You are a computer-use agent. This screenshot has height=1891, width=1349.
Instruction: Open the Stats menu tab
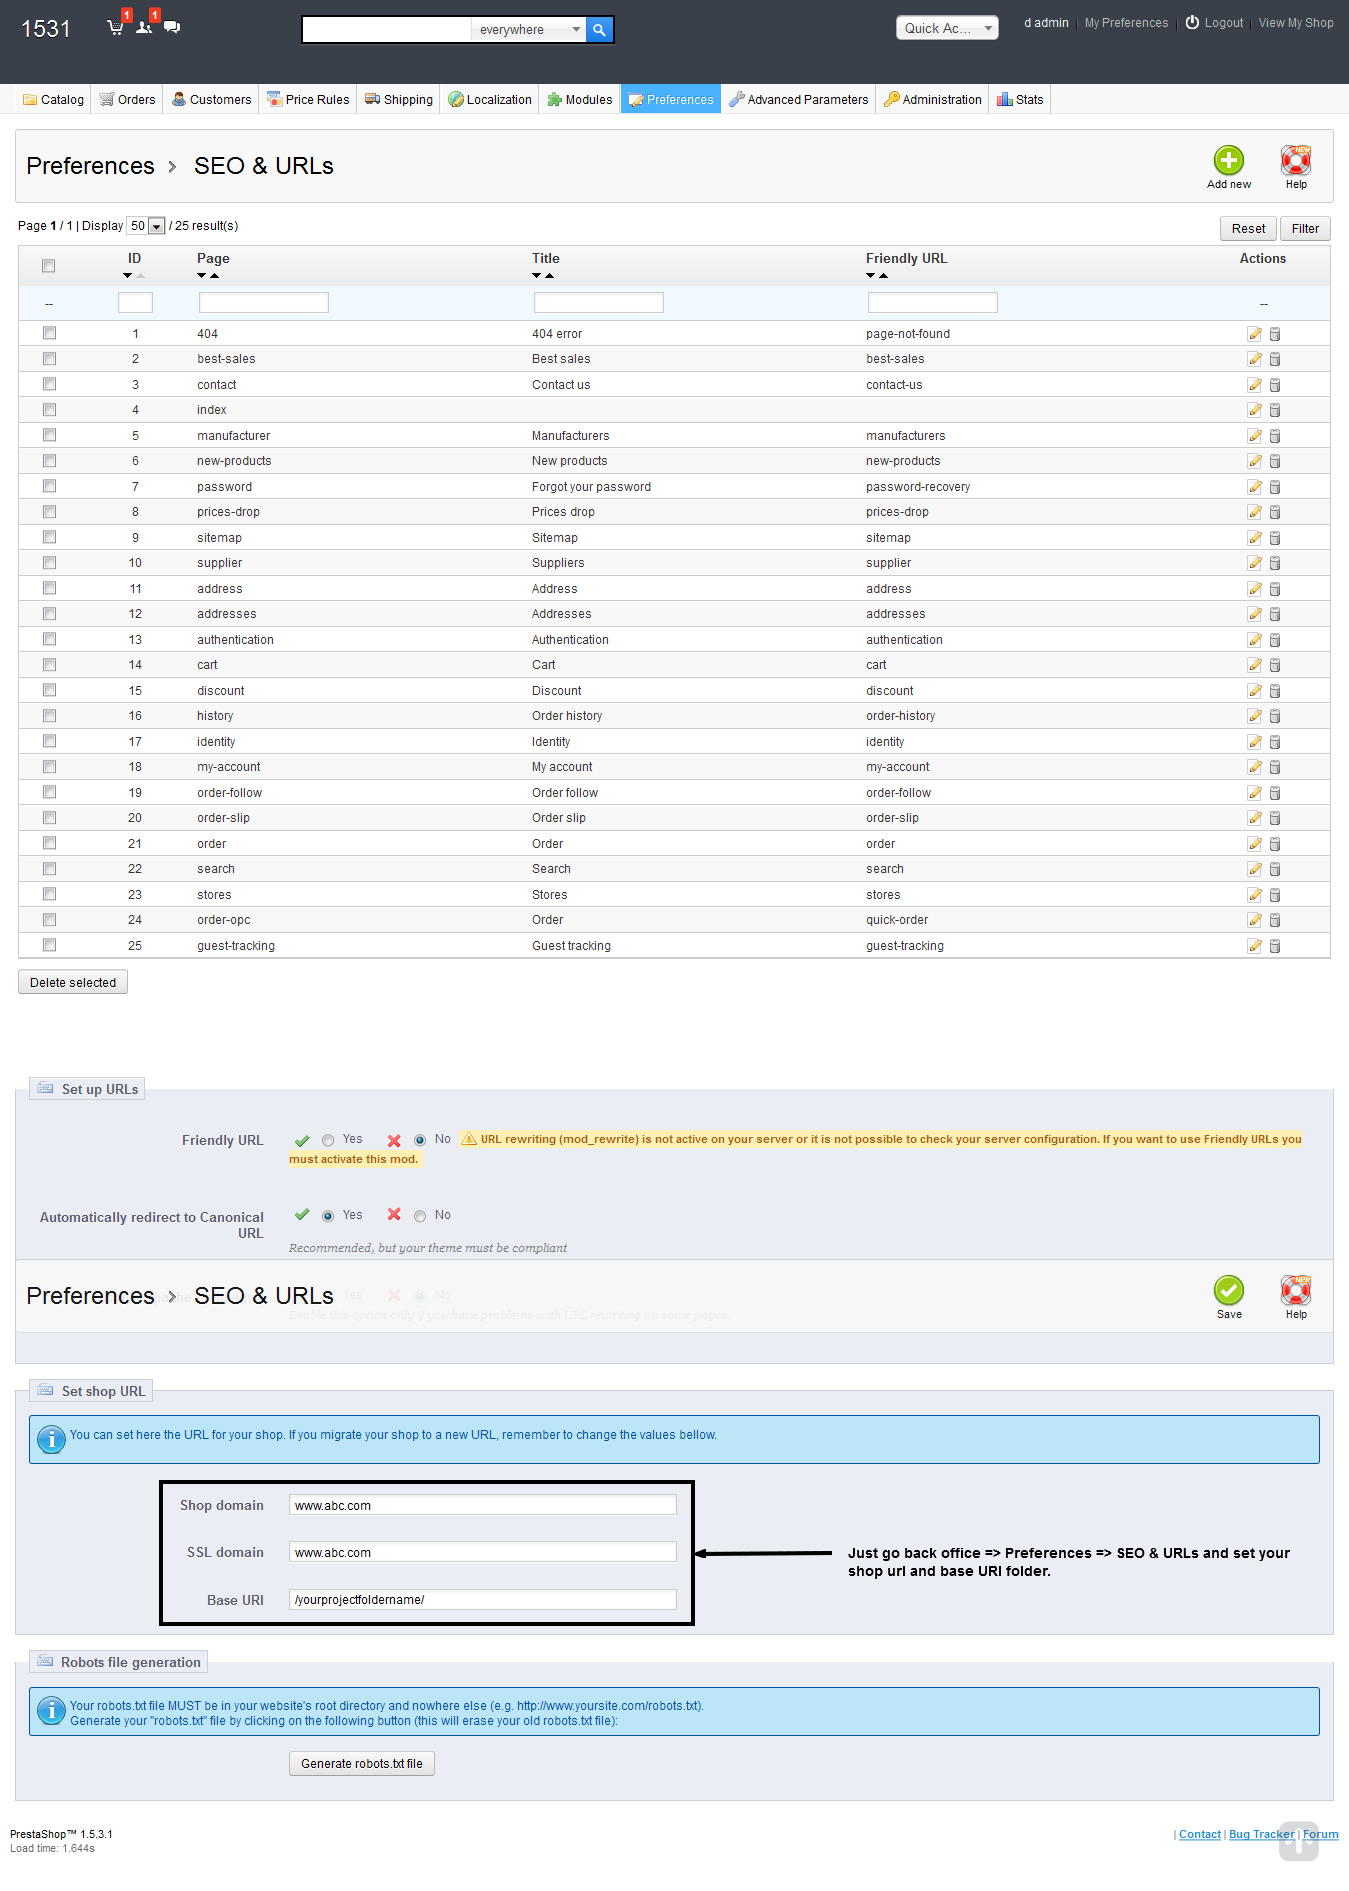(x=1020, y=99)
